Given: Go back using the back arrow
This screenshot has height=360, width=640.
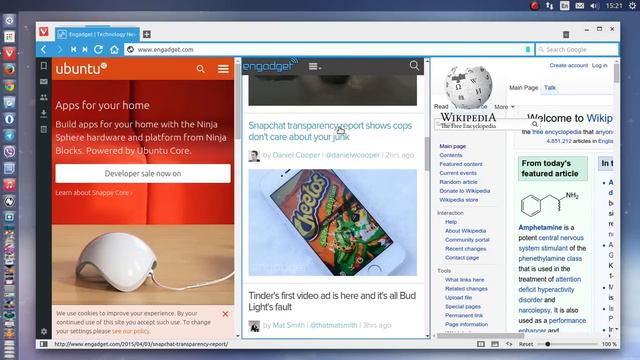Looking at the screenshot, I should (44, 49).
